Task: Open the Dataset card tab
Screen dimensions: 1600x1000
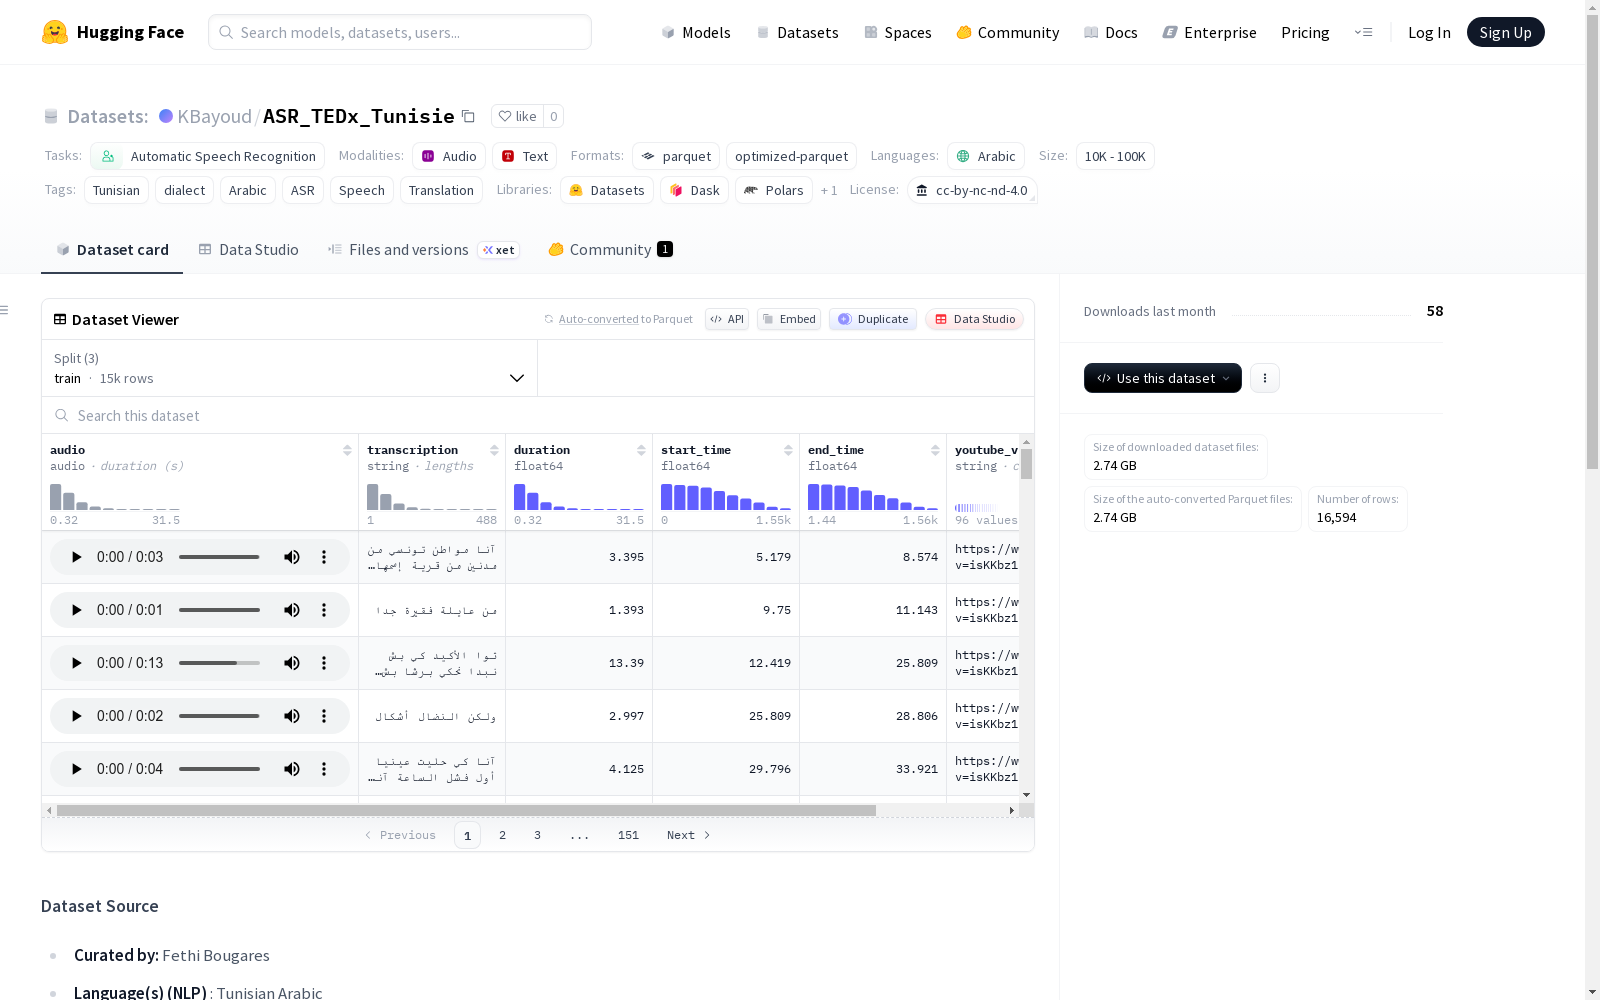Action: tap(112, 250)
